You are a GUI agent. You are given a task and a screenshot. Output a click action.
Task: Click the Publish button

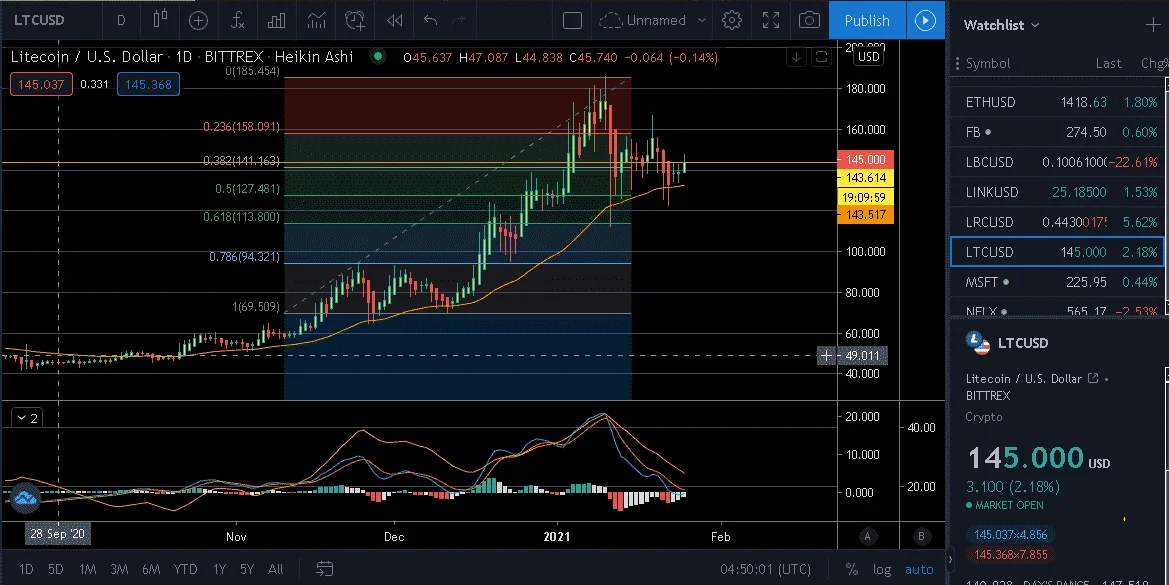(x=867, y=20)
